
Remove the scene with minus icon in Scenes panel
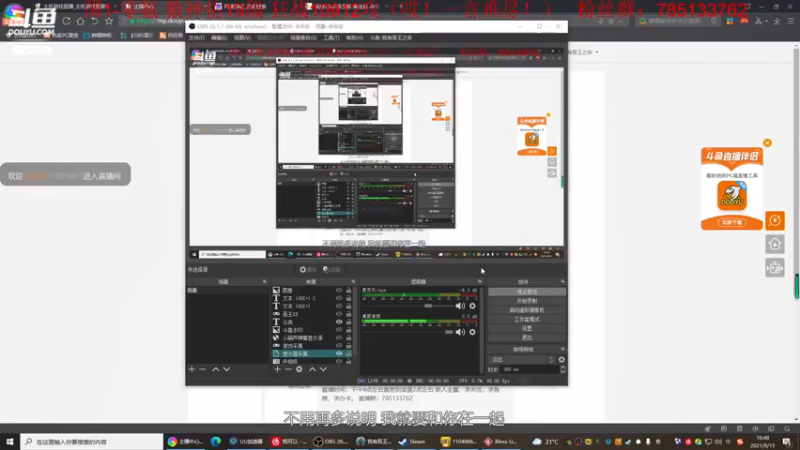(203, 369)
